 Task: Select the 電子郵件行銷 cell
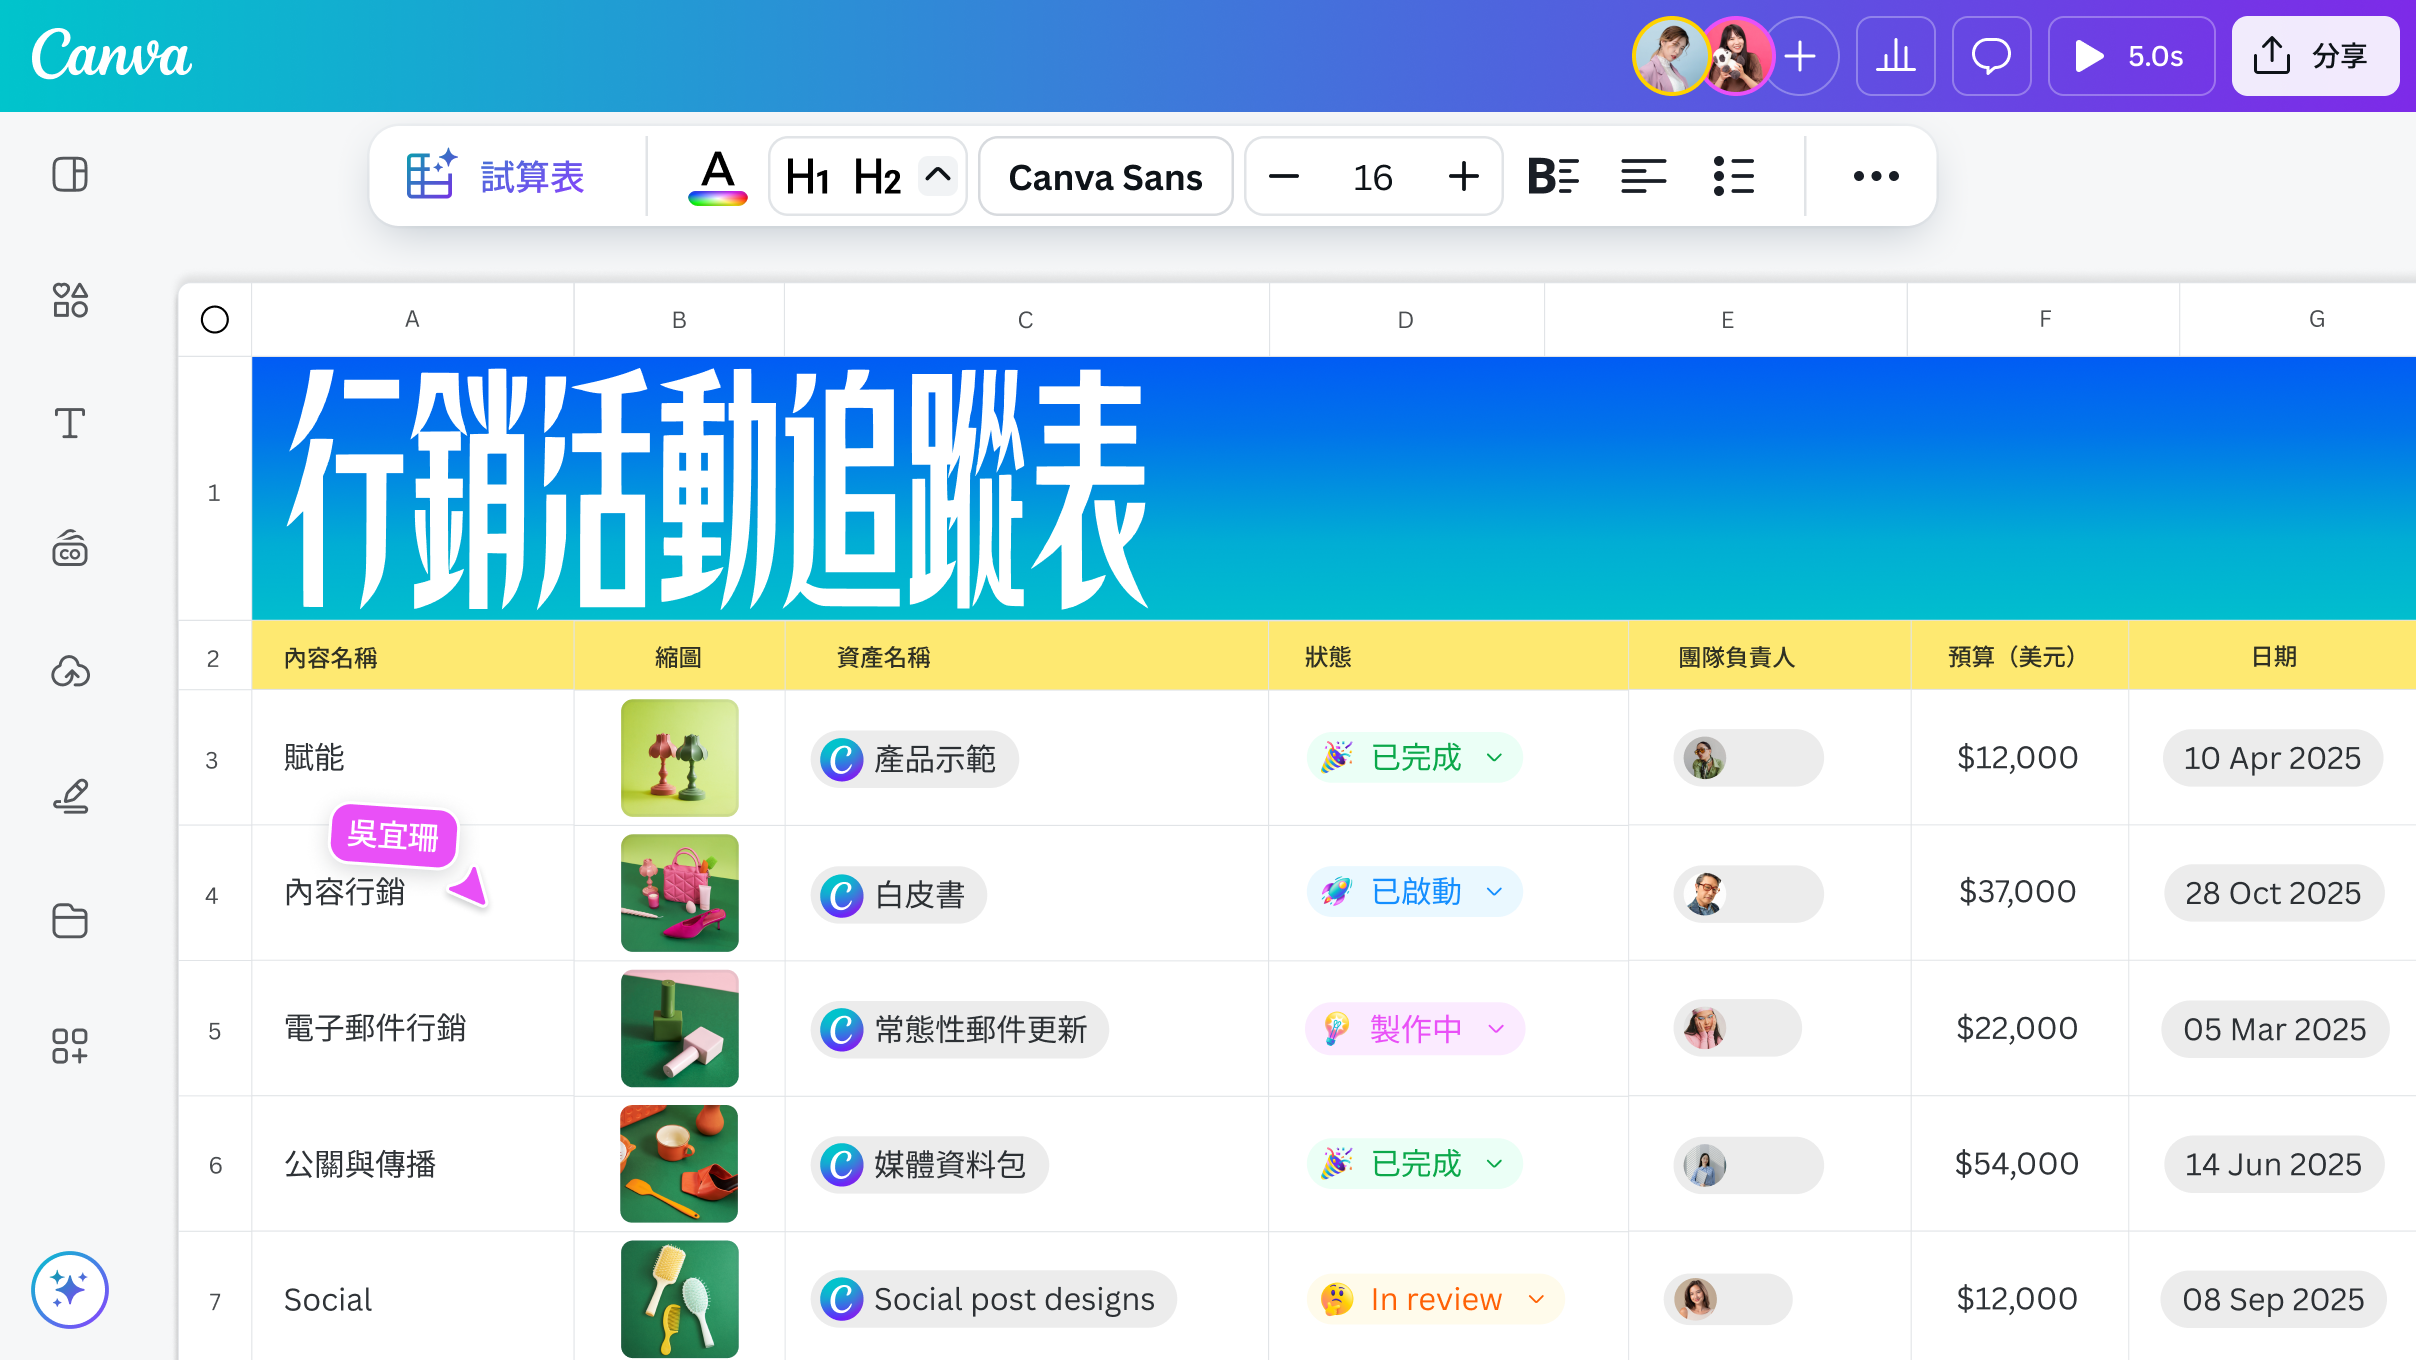tap(413, 1029)
